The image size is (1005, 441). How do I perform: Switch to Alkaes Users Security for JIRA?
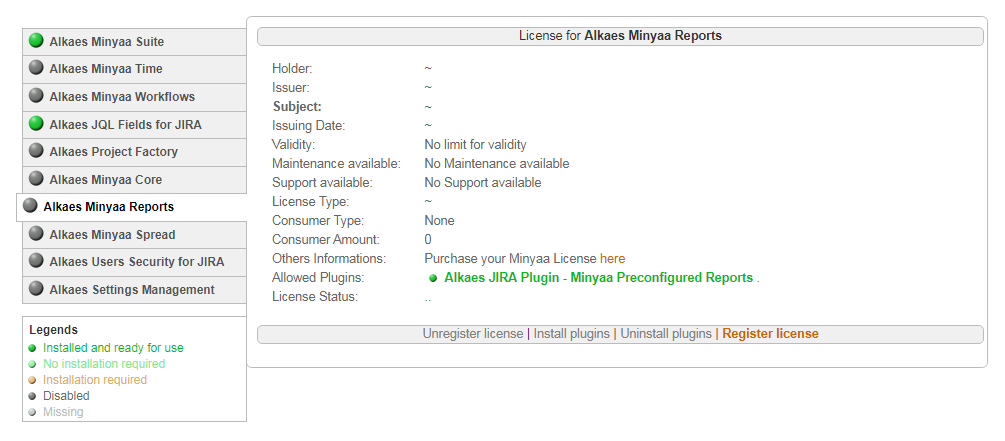[135, 262]
